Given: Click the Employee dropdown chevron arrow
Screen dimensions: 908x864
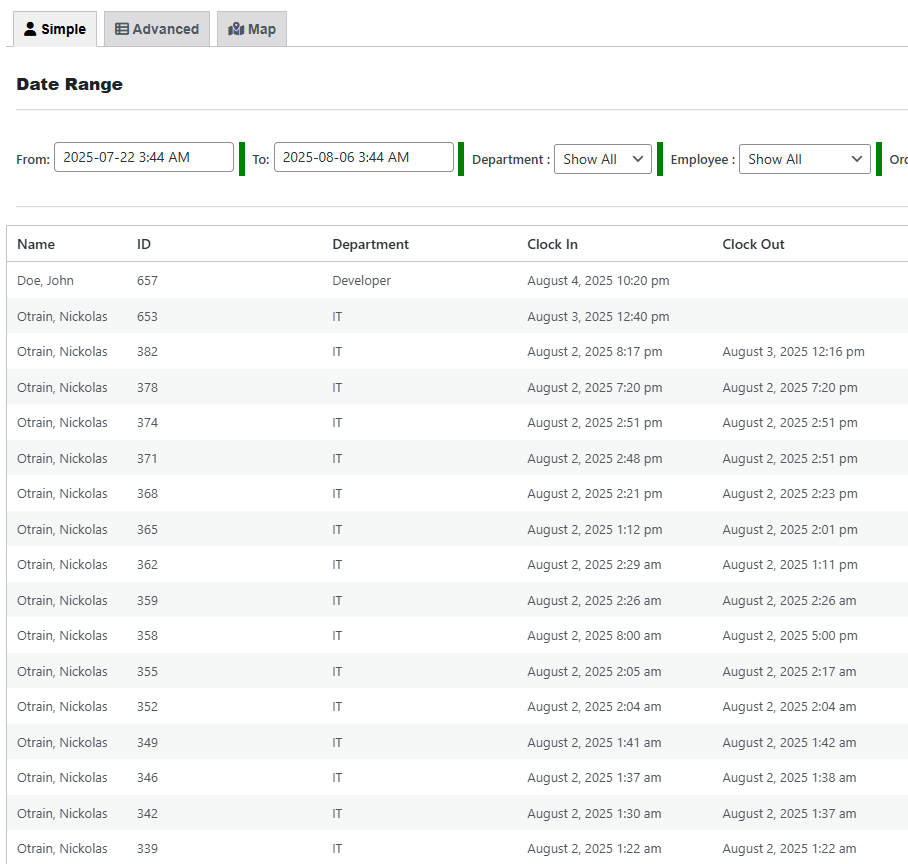Looking at the screenshot, I should click(857, 159).
